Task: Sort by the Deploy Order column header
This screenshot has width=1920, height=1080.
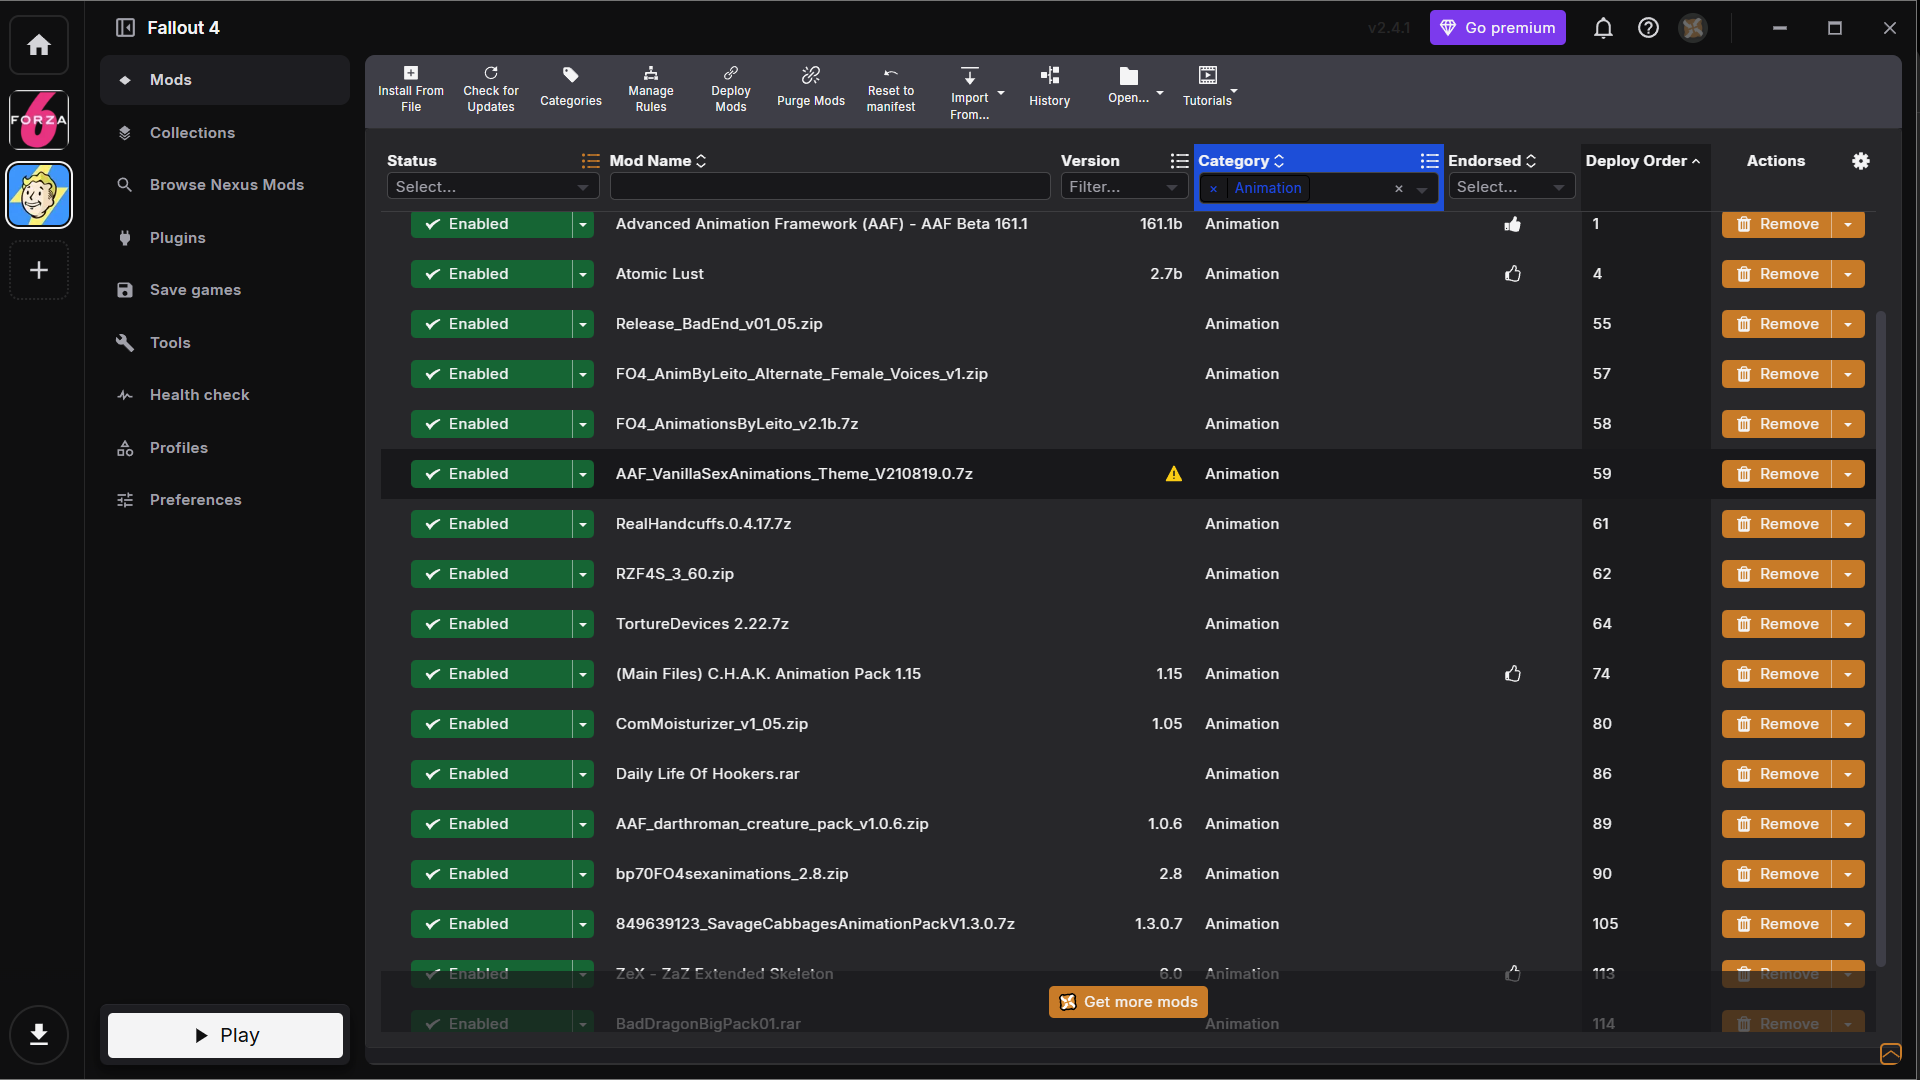Action: coord(1643,161)
